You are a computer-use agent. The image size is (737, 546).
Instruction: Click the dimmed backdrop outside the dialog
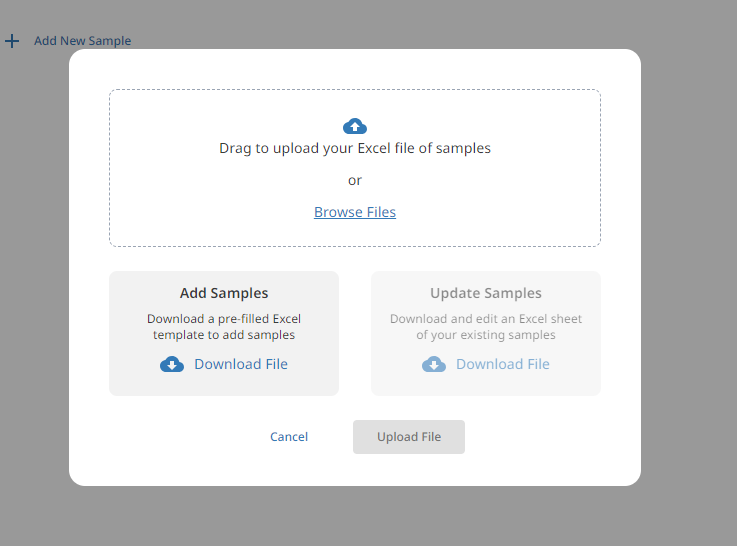[690, 300]
